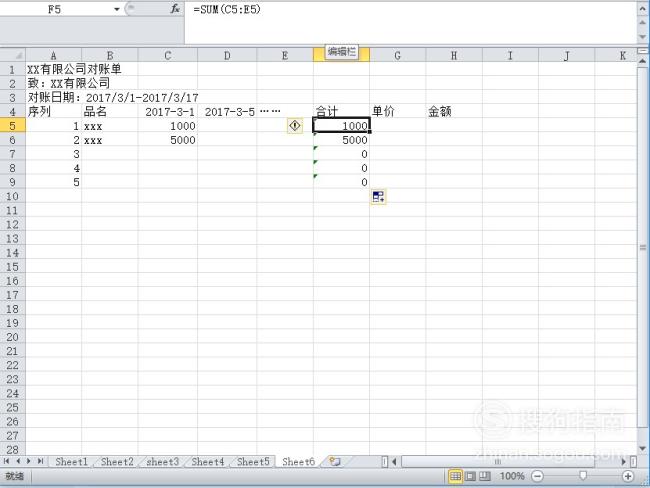Switch to the Sheet5 tab
Viewport: 650px width, 488px height.
(x=253, y=461)
